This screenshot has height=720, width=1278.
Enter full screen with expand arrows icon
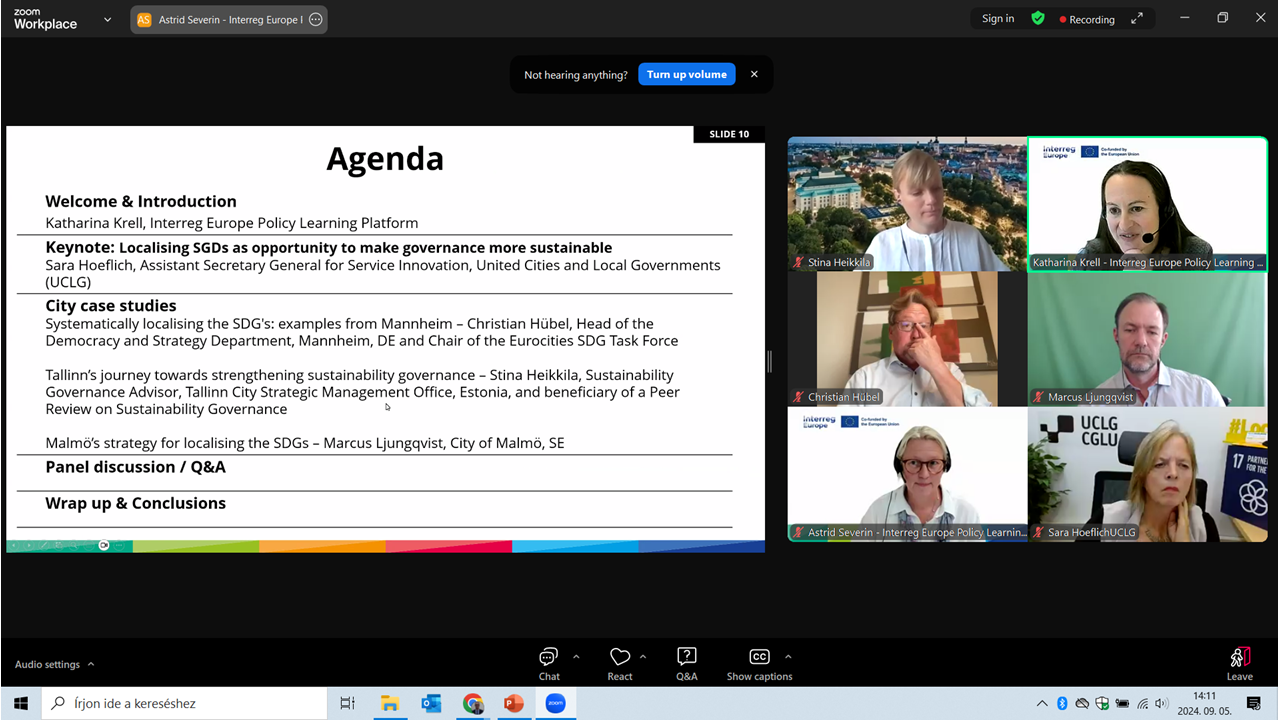(x=1137, y=19)
